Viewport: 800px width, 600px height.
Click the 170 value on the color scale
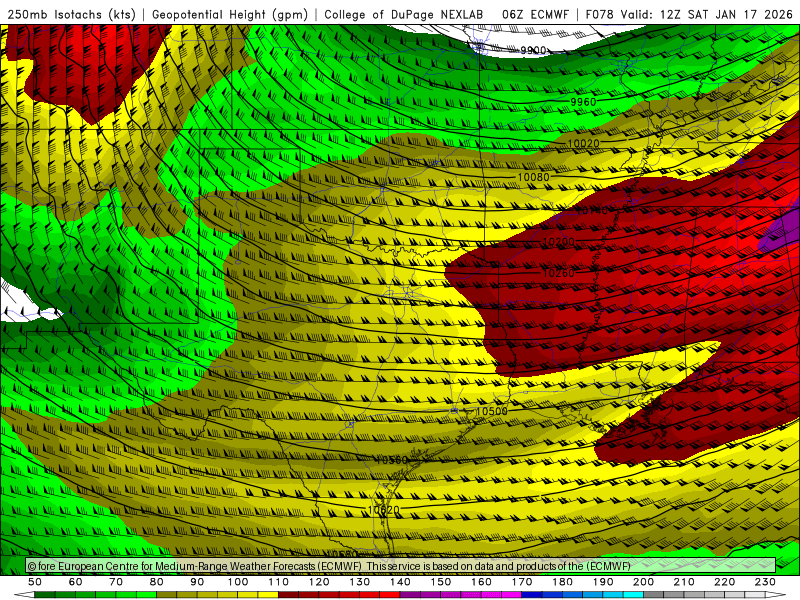pos(522,582)
